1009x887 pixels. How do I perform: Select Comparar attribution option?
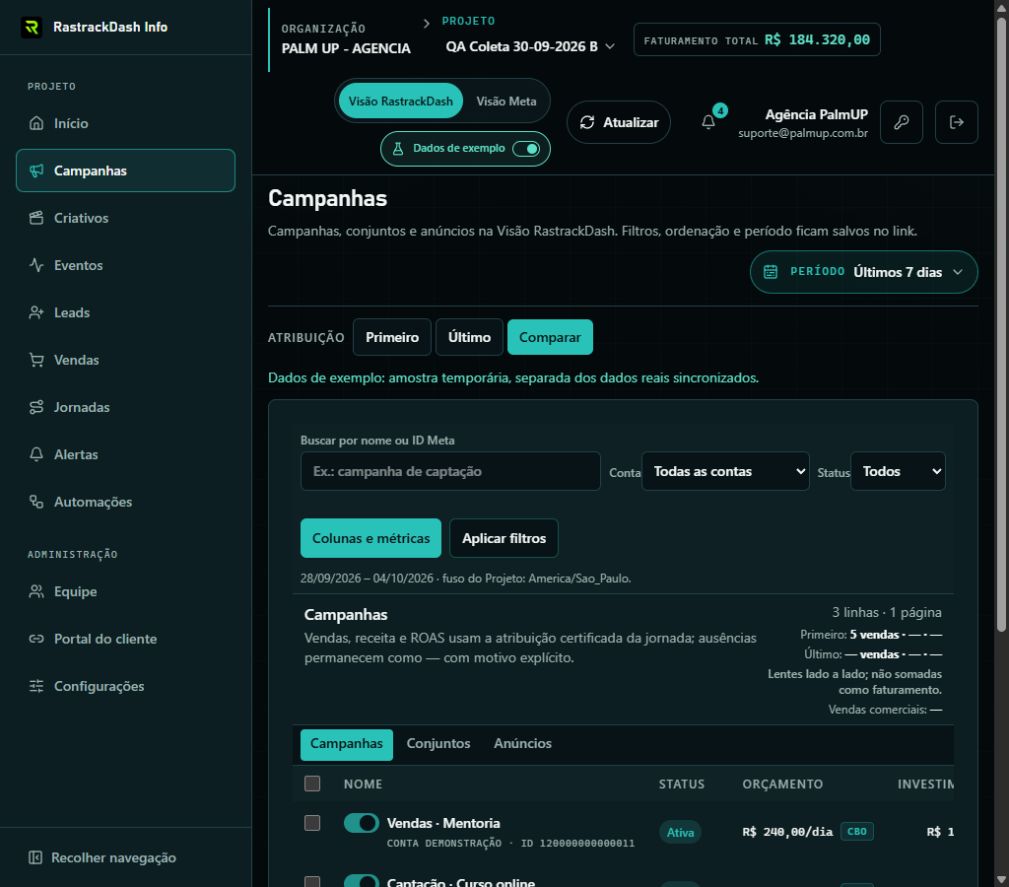pos(550,337)
